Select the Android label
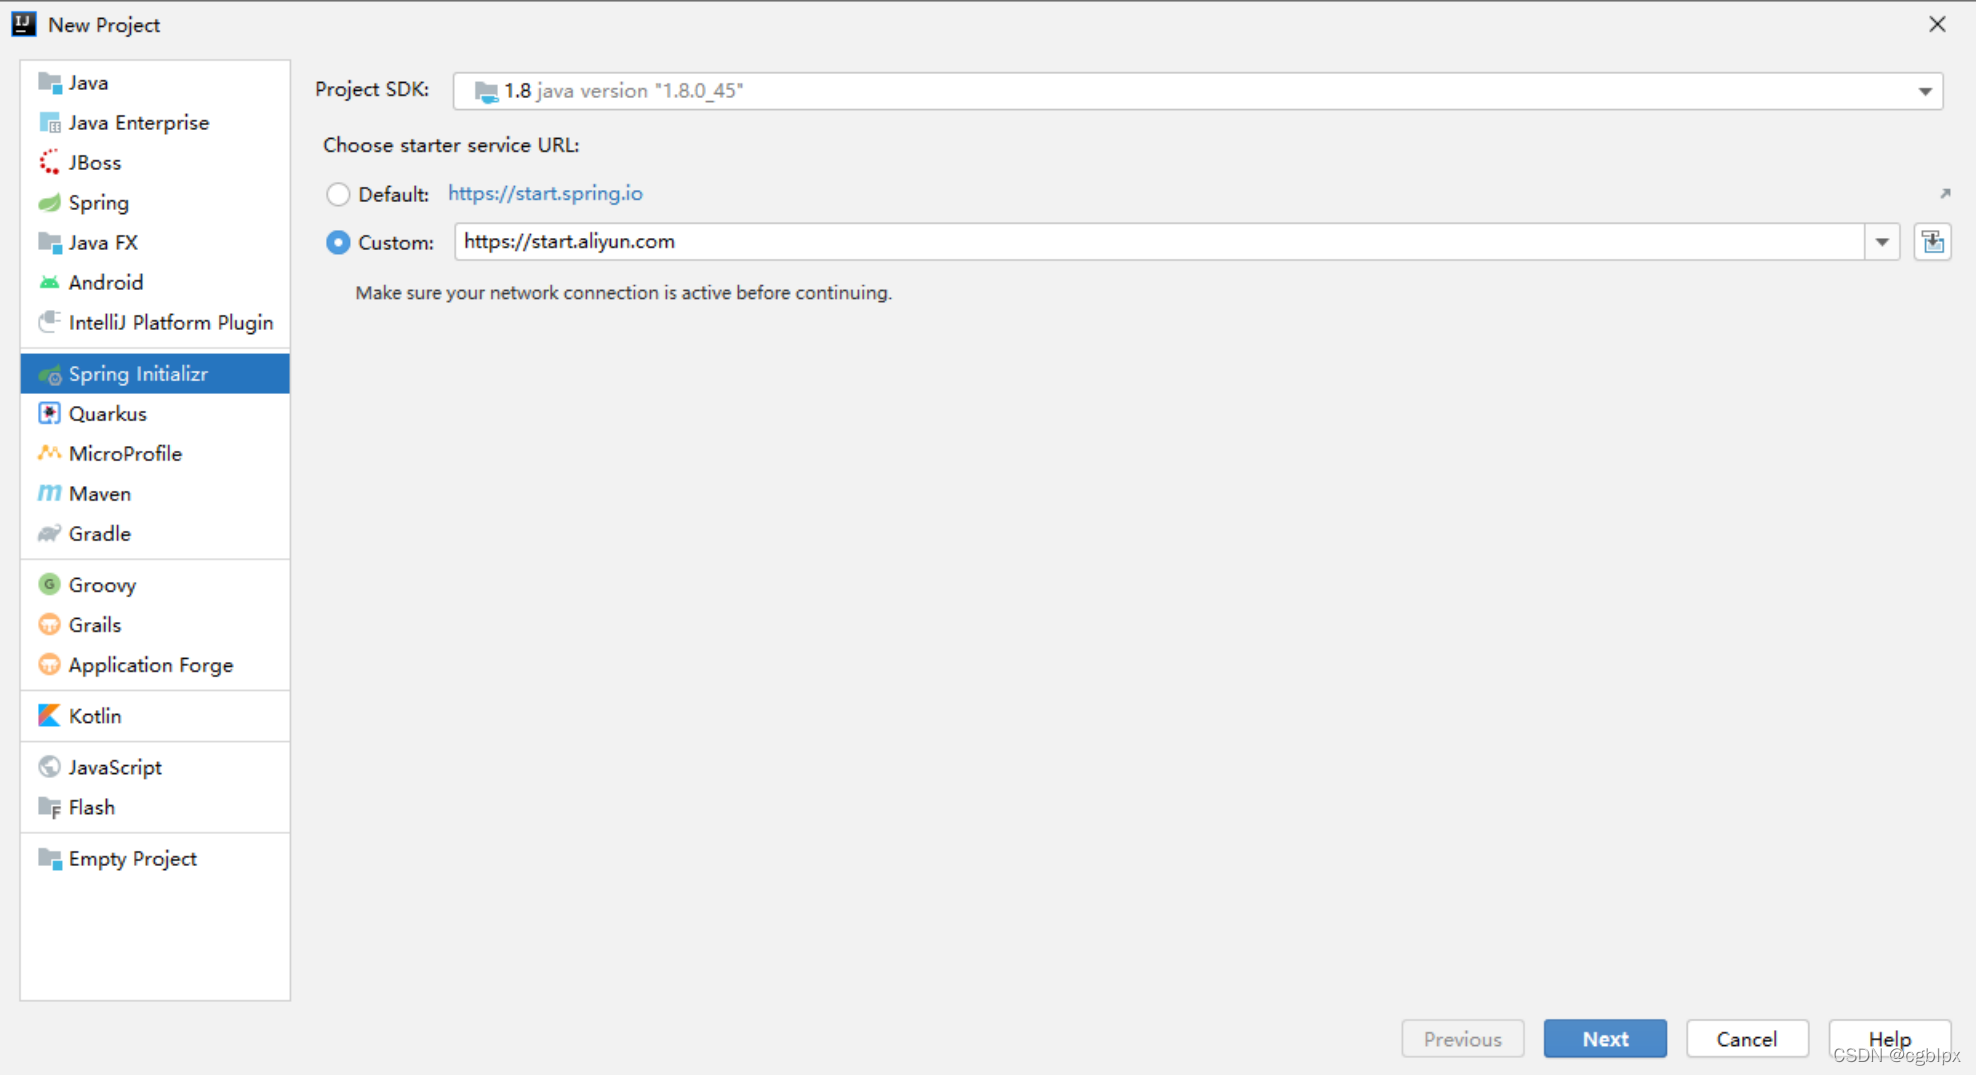1976x1075 pixels. [x=106, y=283]
